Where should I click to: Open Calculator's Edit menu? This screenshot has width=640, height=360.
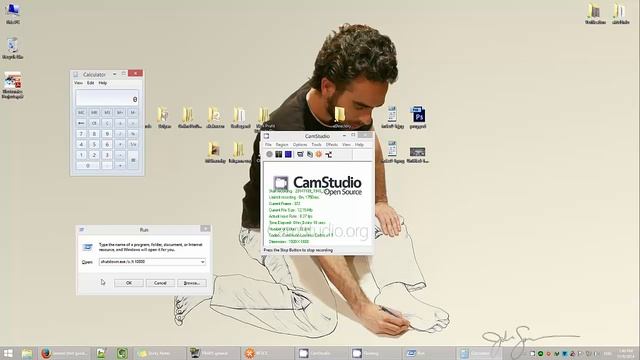point(91,83)
